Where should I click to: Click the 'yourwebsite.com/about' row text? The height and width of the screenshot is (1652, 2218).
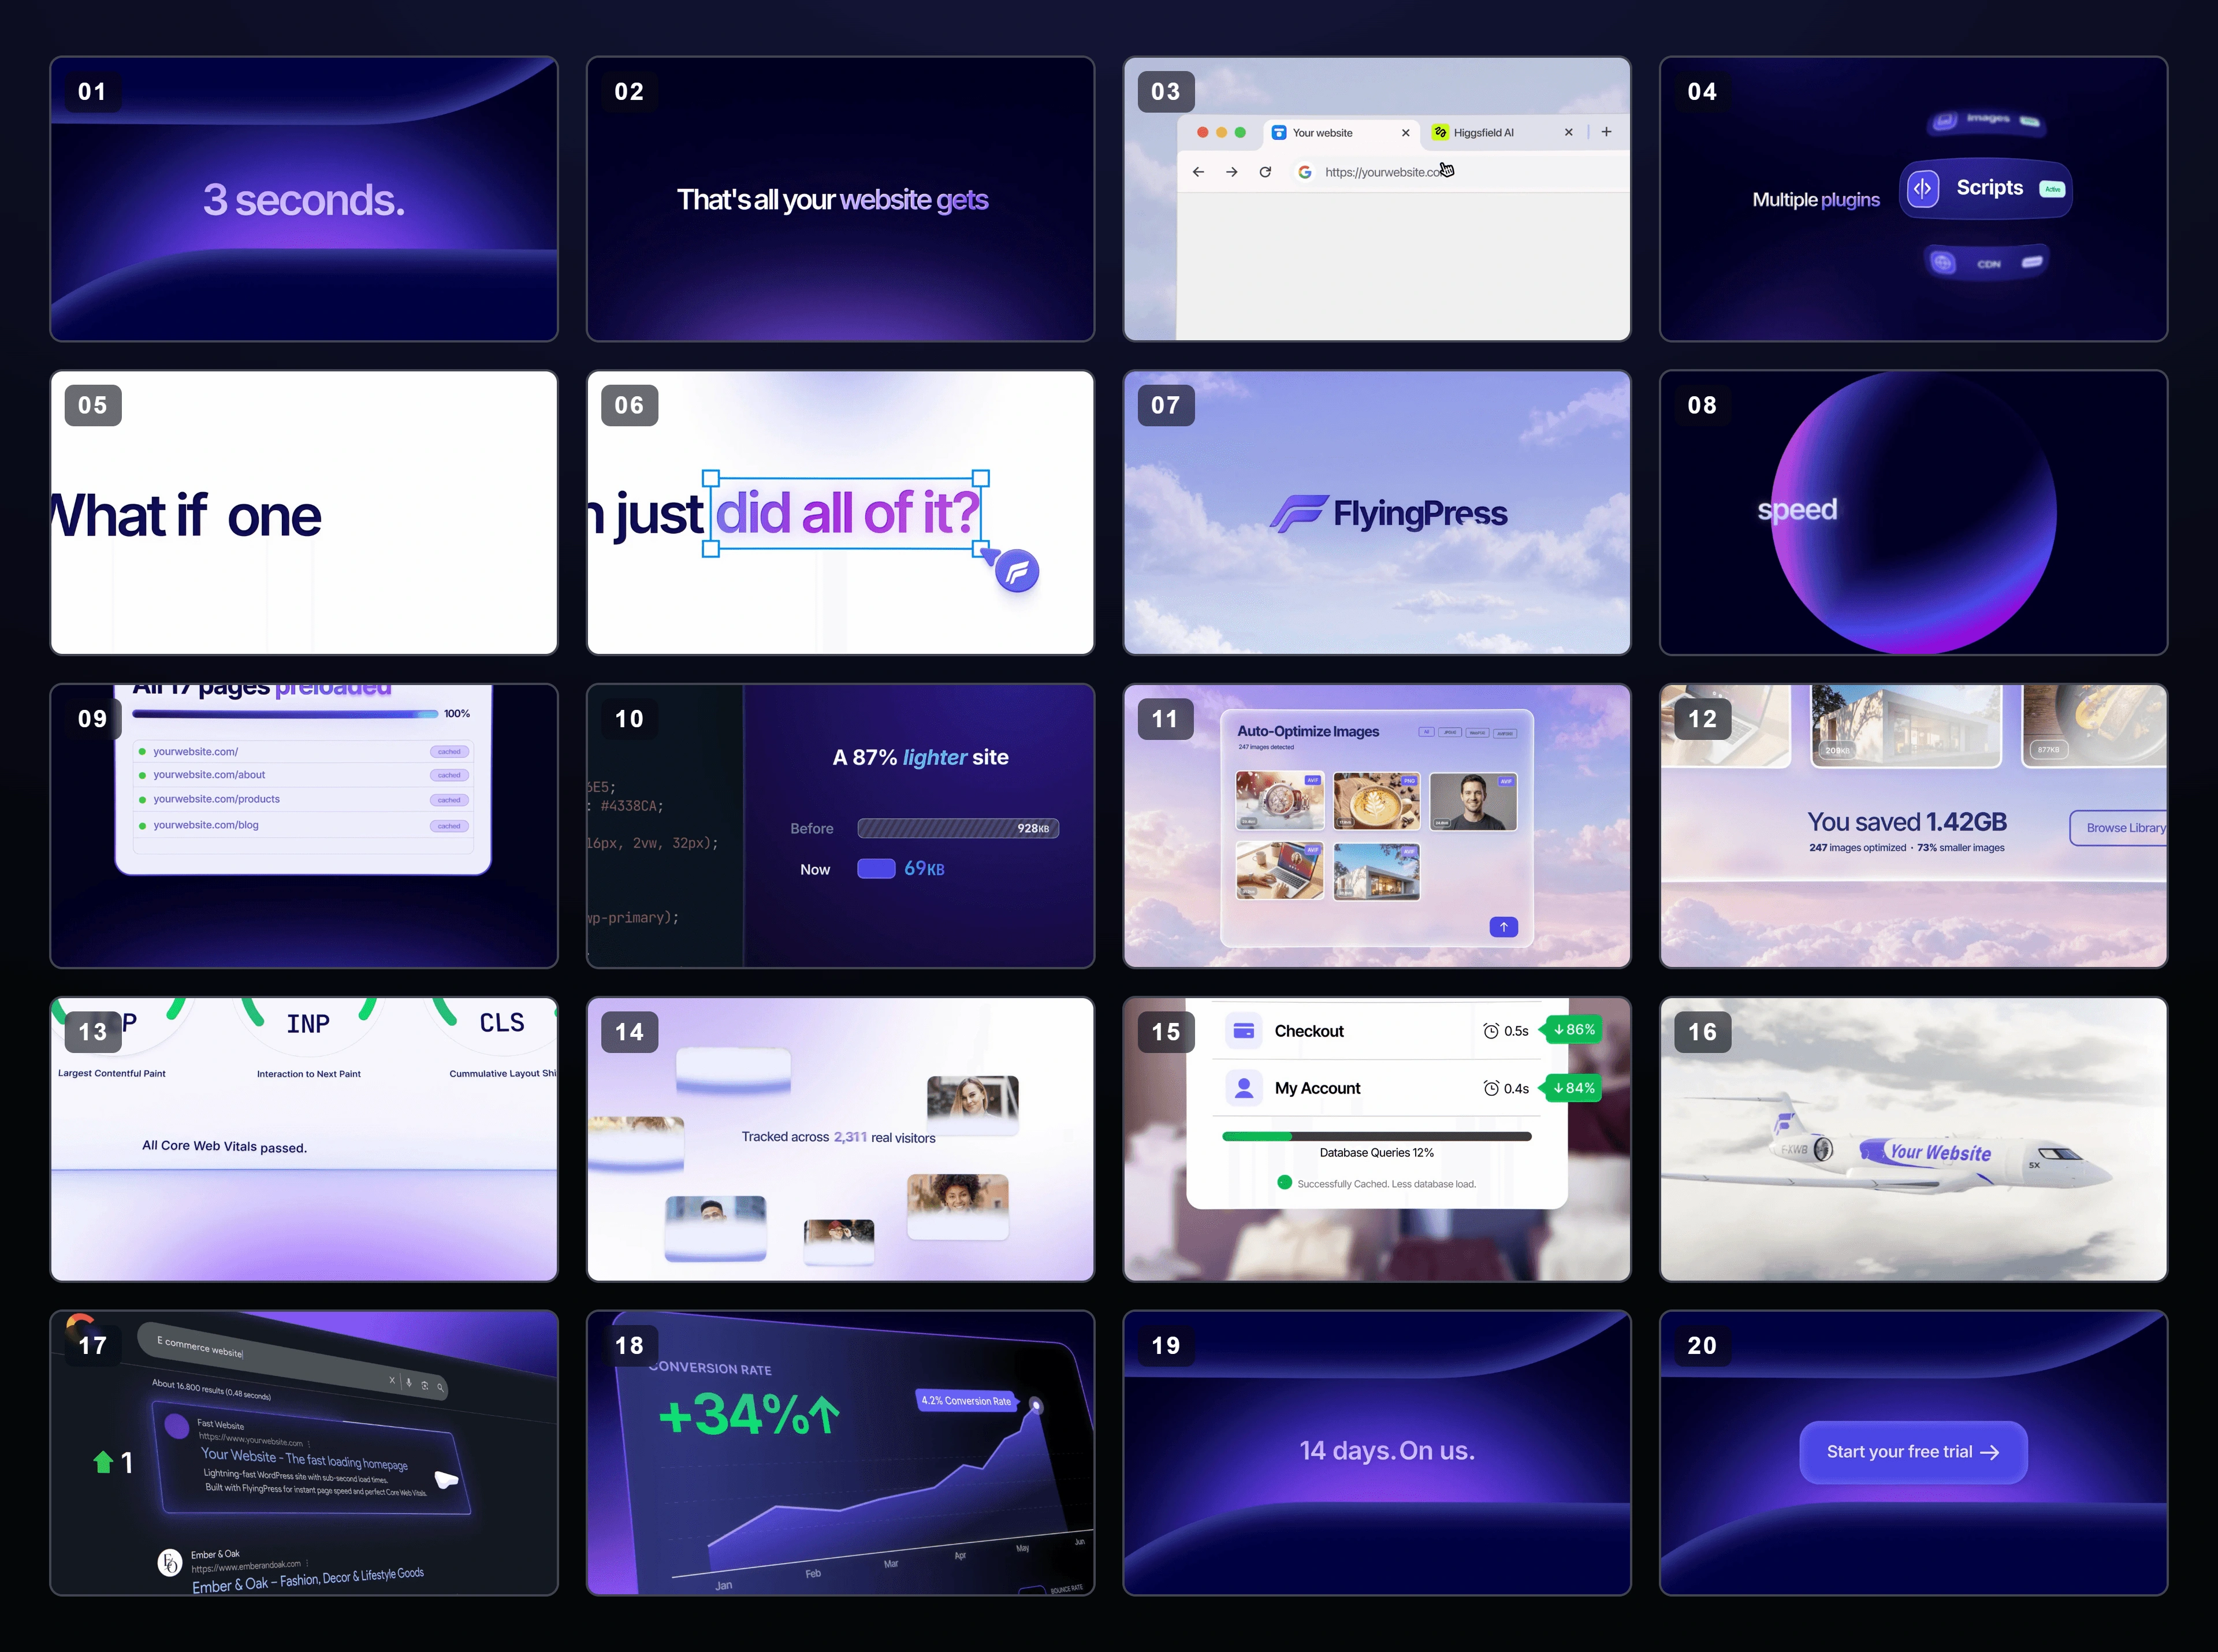click(209, 775)
